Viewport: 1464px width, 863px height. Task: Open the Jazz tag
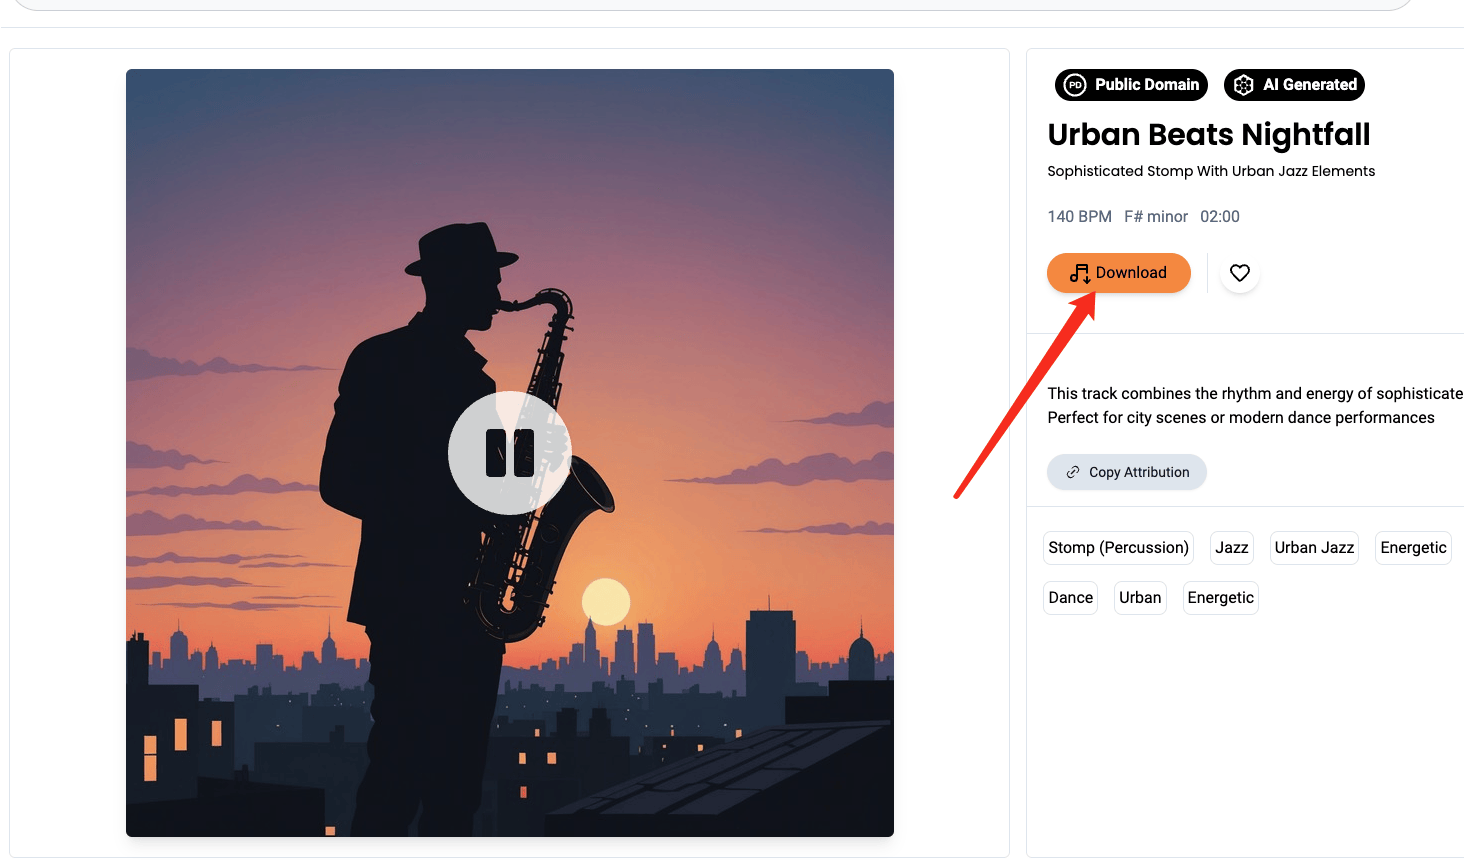click(x=1232, y=548)
